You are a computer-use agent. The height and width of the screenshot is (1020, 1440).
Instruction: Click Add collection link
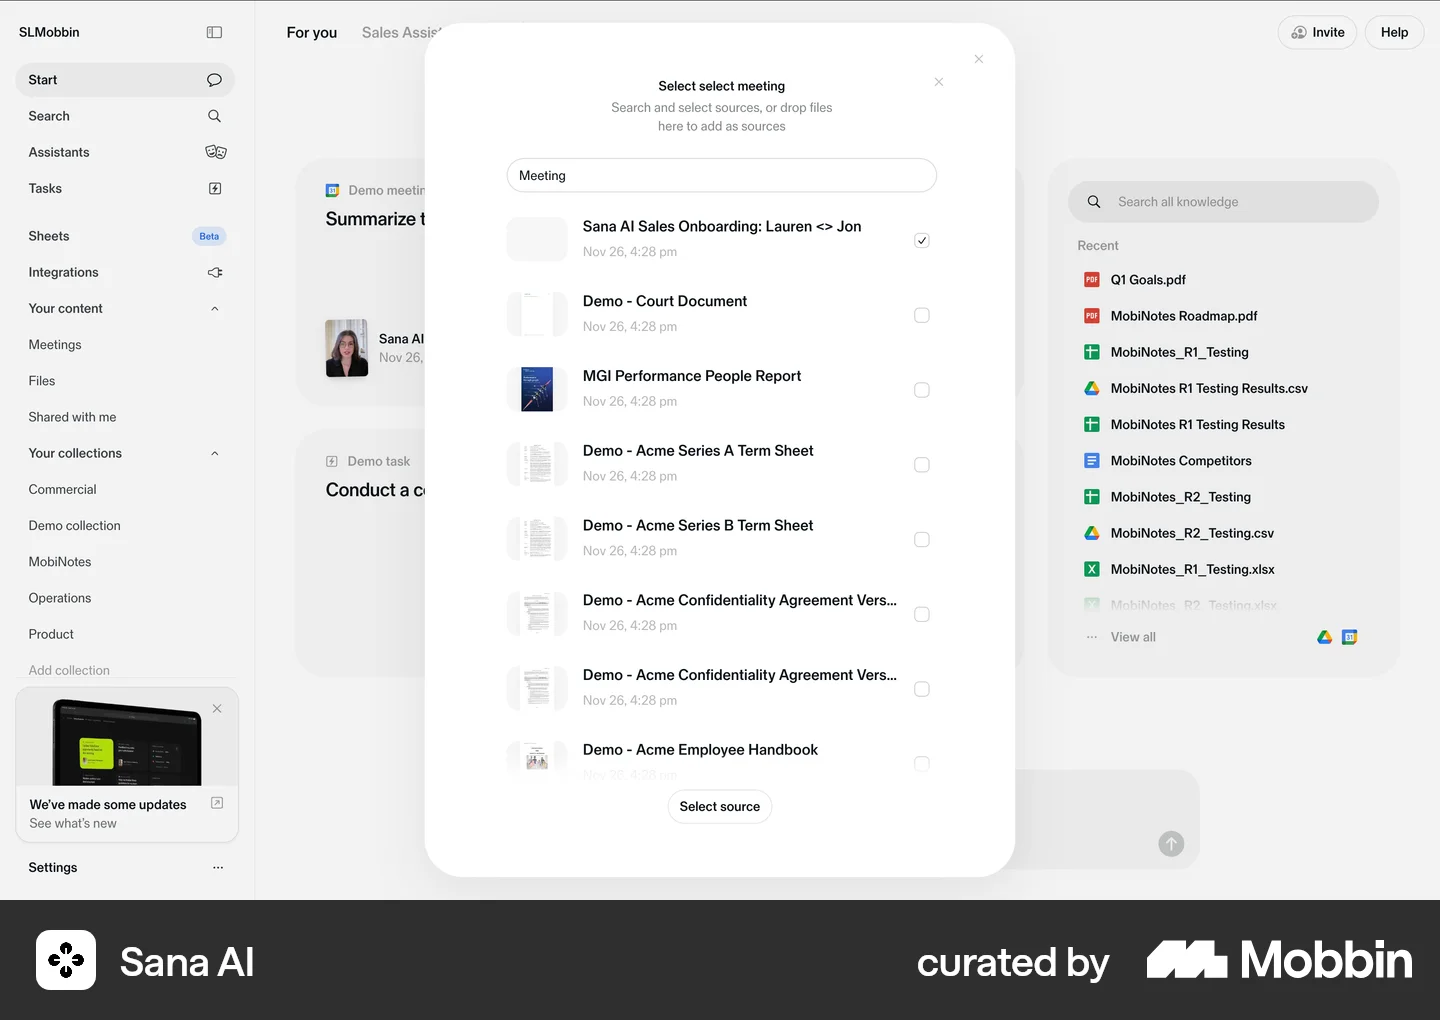click(69, 670)
